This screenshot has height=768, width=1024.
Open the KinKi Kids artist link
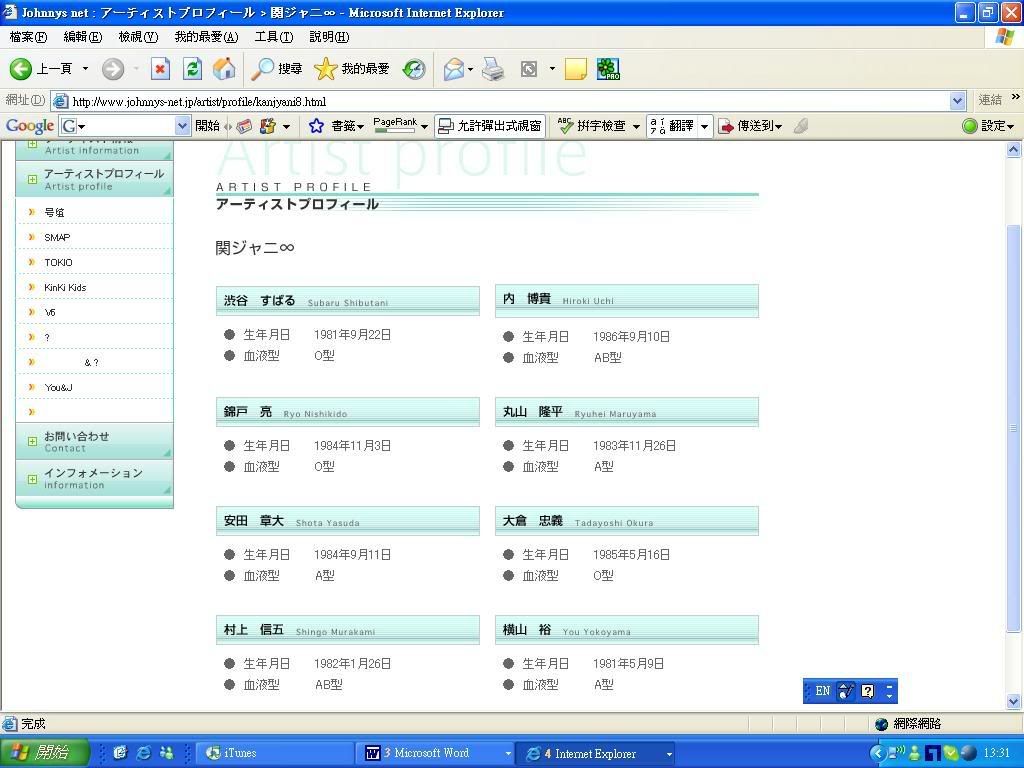(65, 288)
